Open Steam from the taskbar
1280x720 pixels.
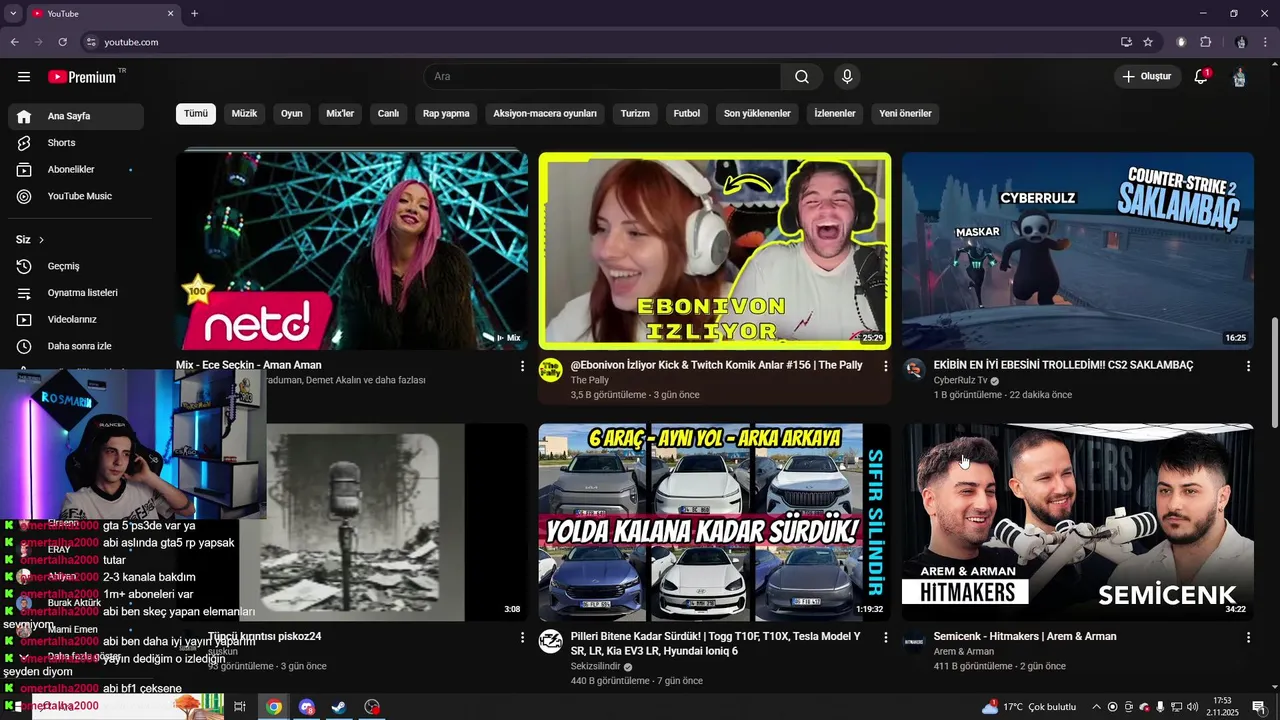[339, 707]
